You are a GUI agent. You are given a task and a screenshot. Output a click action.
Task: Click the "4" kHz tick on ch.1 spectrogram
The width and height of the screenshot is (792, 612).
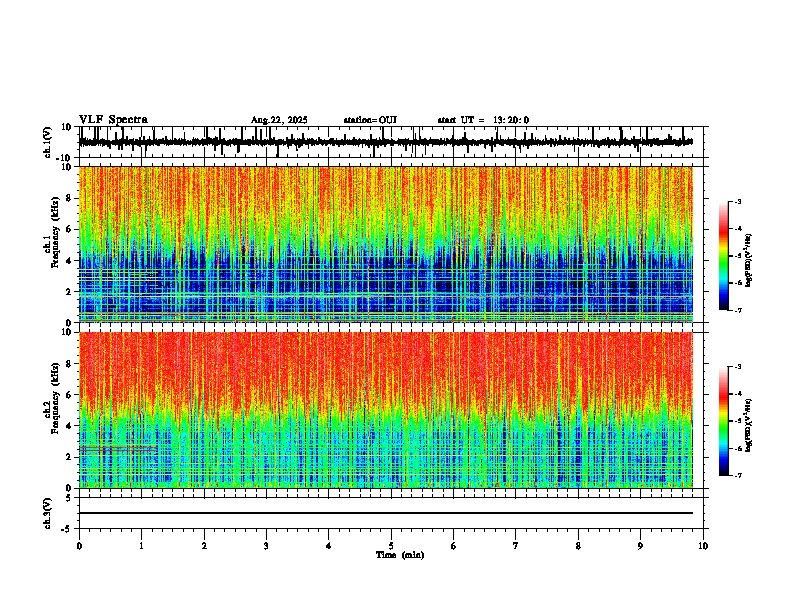70,261
